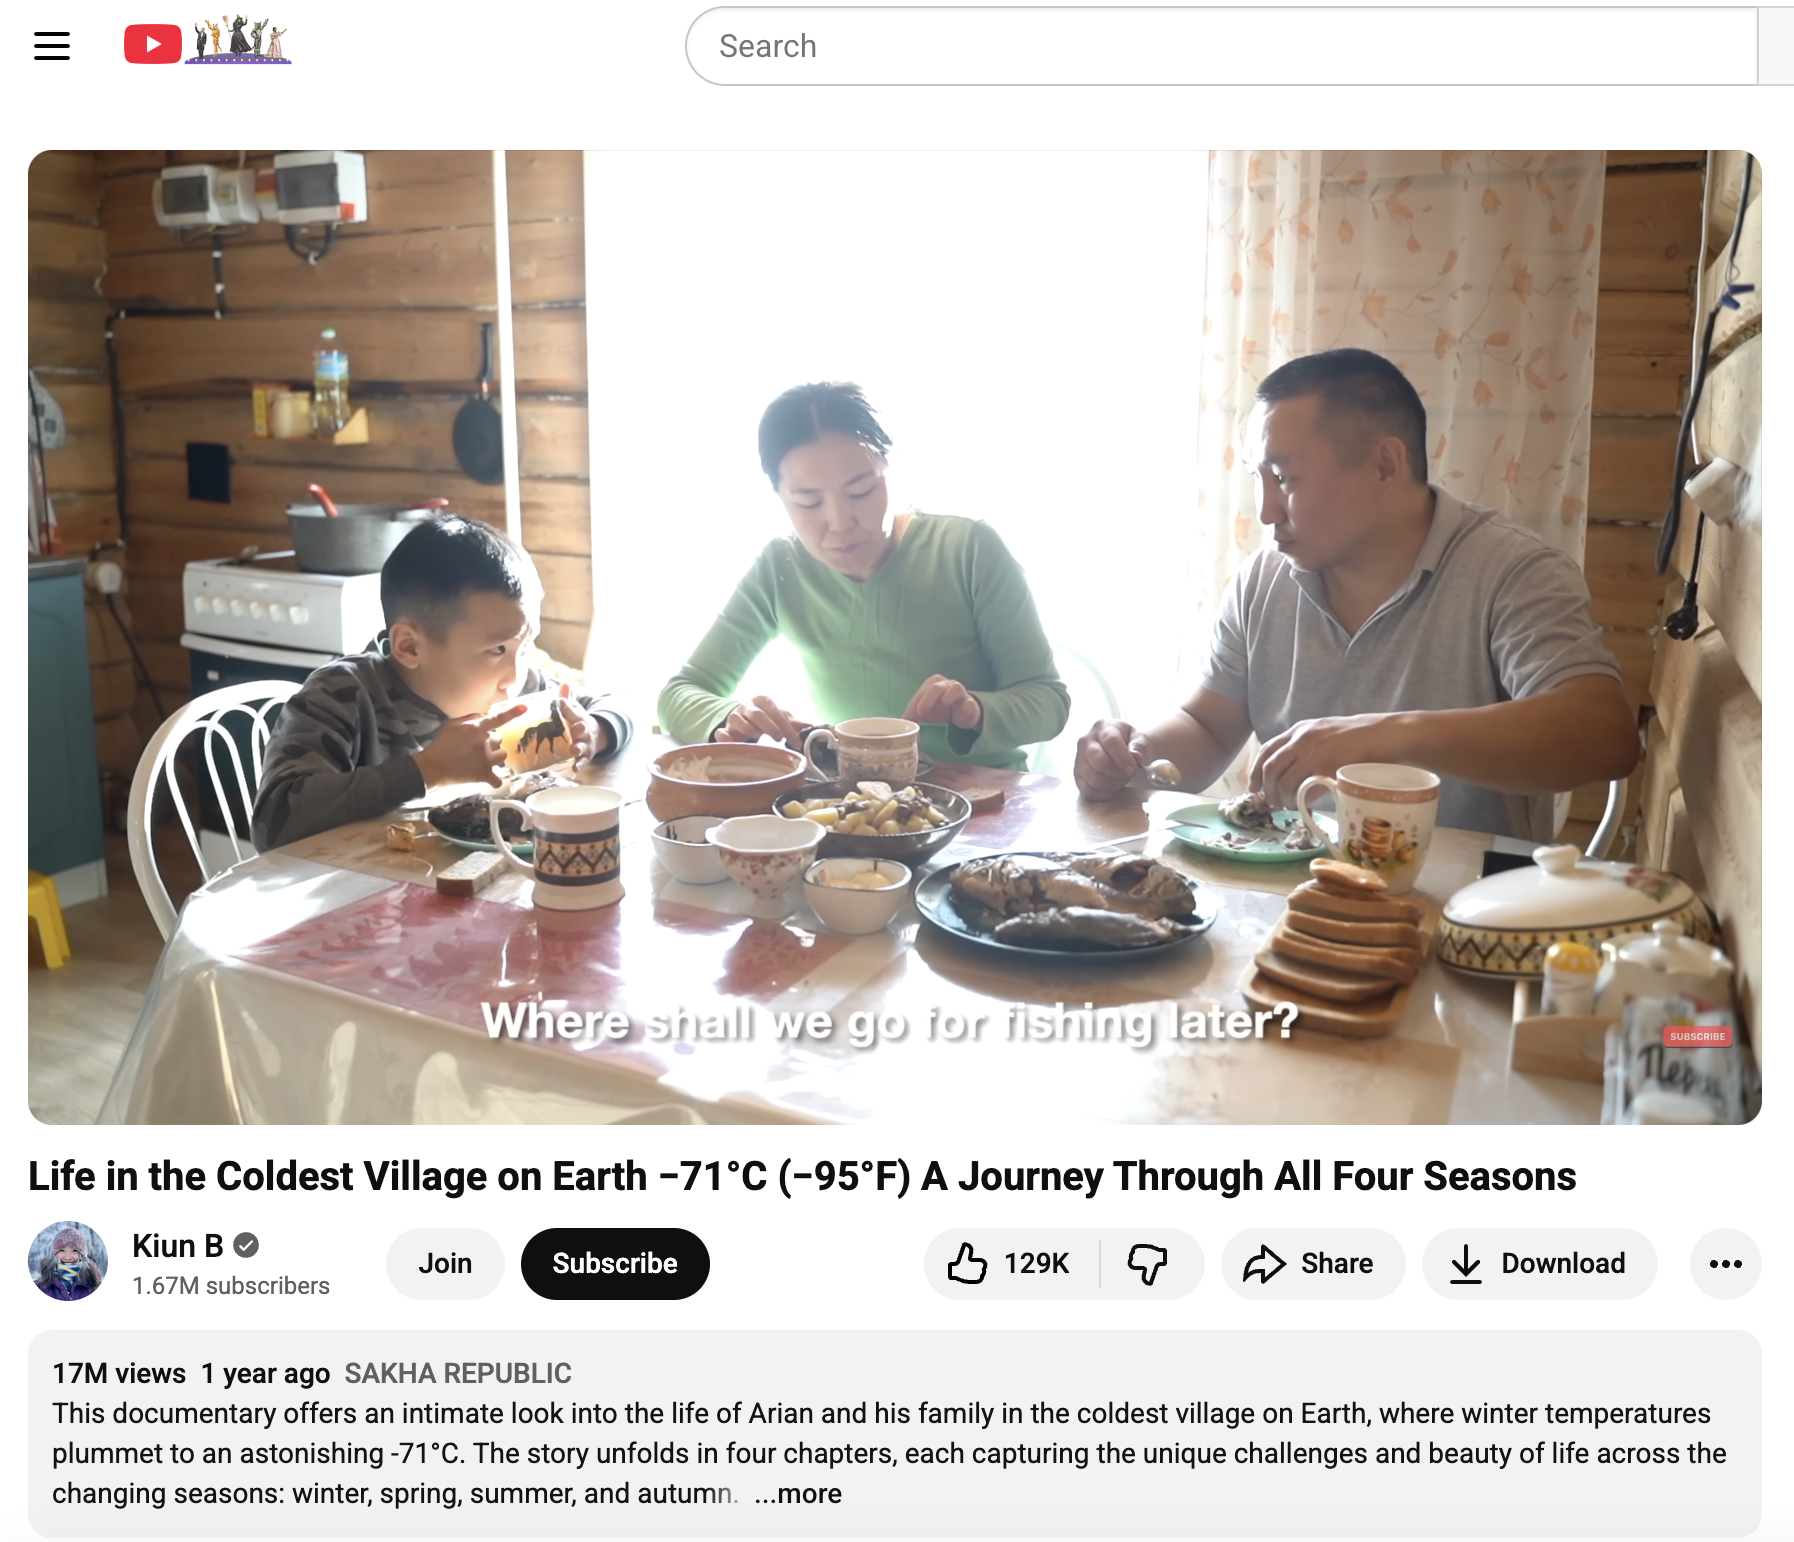
Task: Click the Download arrow icon
Action: pos(1466,1264)
